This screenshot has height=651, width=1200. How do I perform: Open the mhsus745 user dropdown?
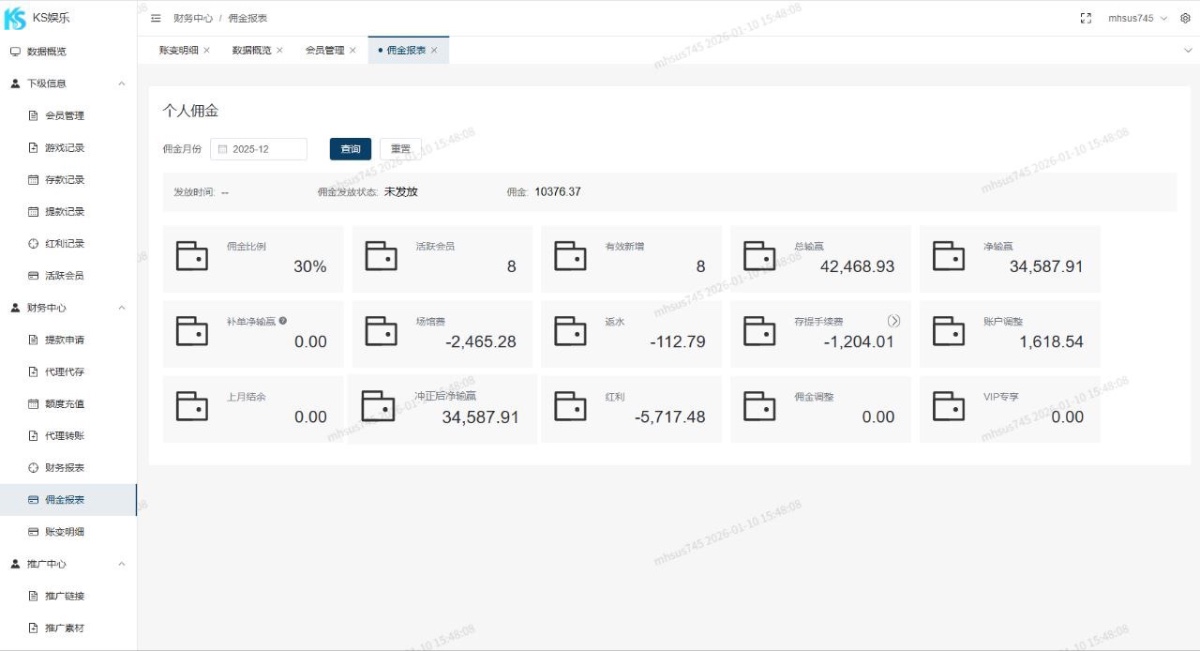point(1137,18)
